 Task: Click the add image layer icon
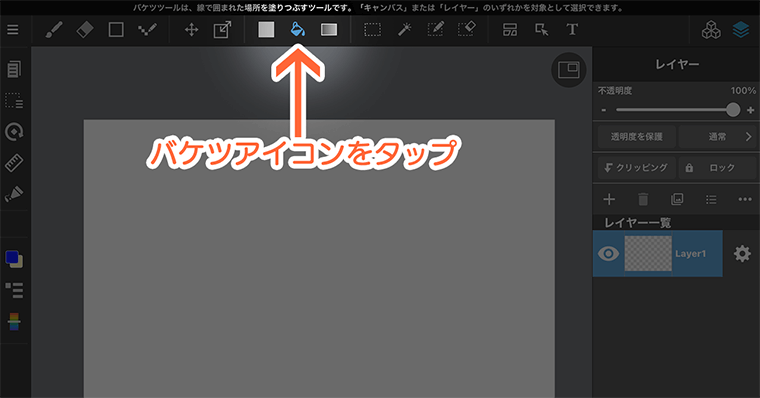point(677,199)
